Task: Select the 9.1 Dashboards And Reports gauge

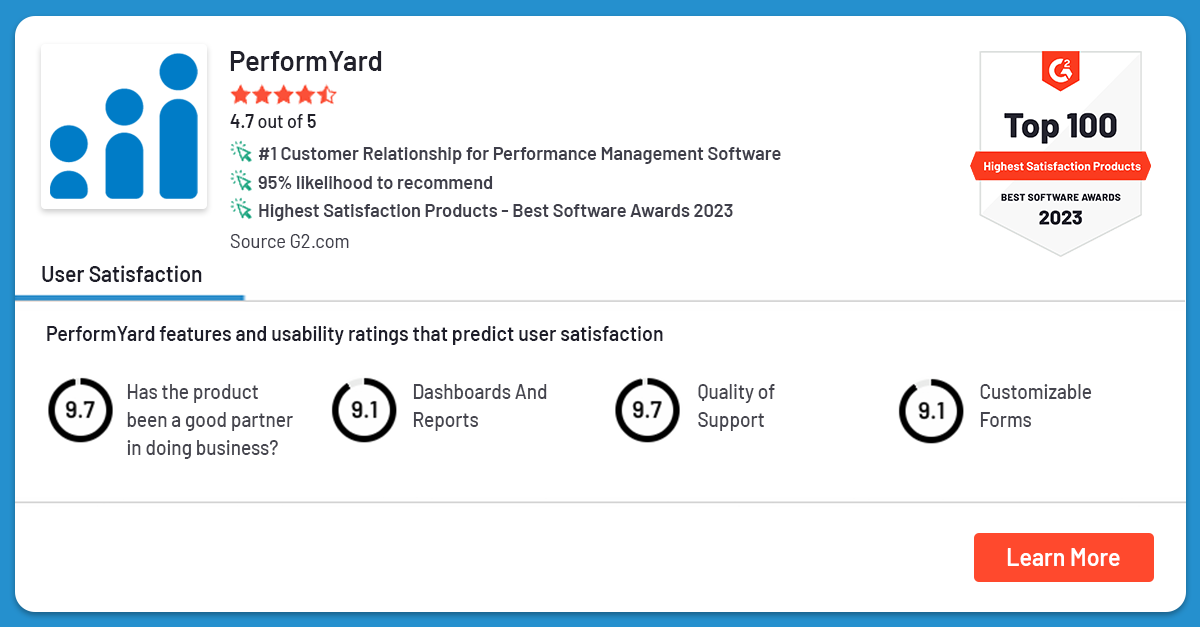Action: tap(364, 410)
